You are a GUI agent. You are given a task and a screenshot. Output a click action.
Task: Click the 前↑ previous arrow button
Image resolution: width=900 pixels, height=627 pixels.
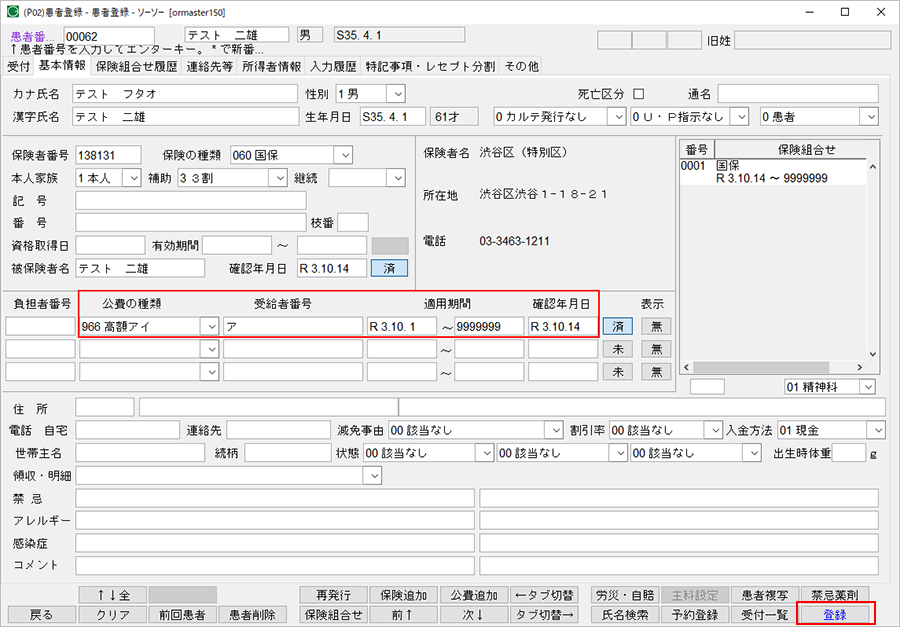point(402,615)
